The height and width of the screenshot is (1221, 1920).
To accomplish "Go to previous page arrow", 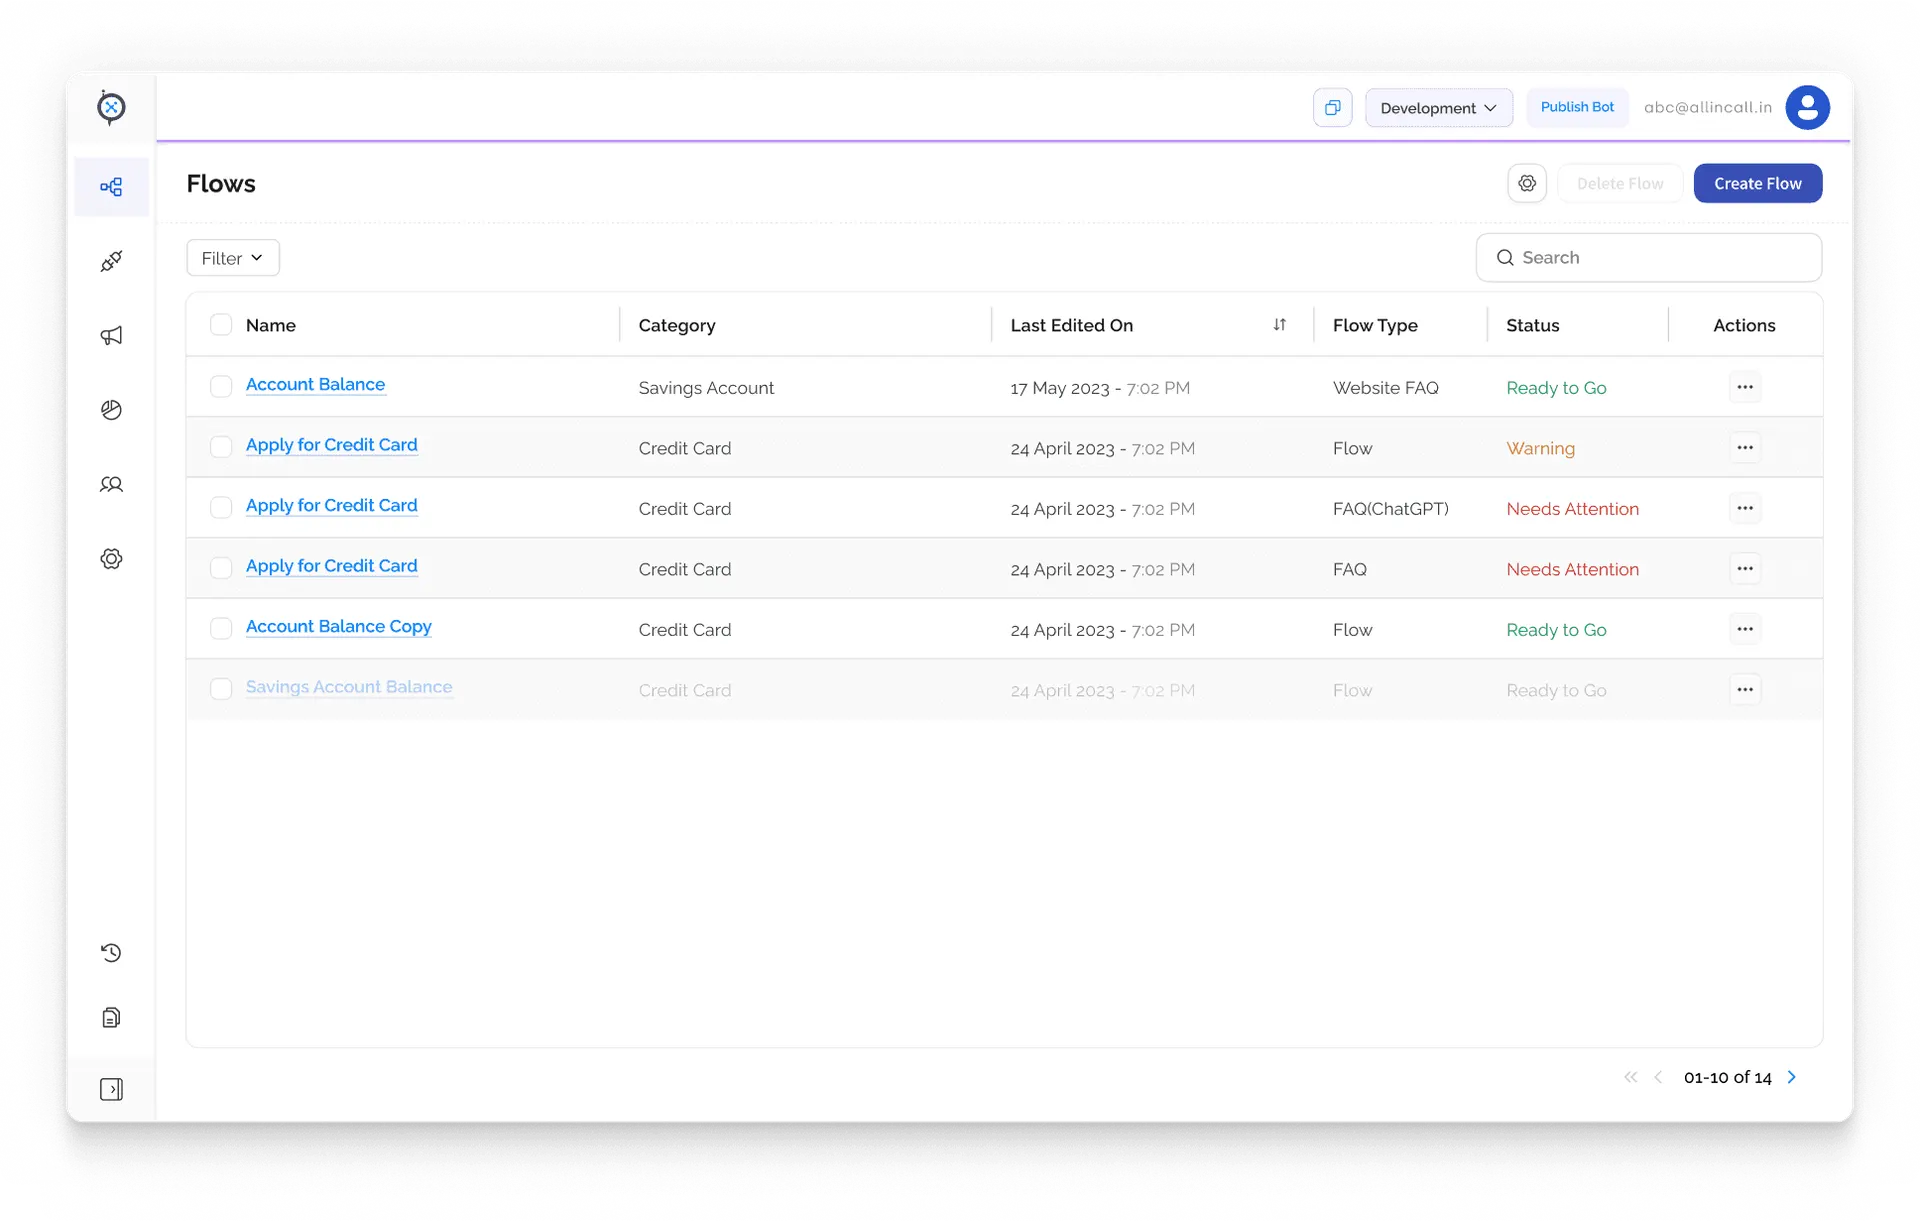I will 1658,1077.
